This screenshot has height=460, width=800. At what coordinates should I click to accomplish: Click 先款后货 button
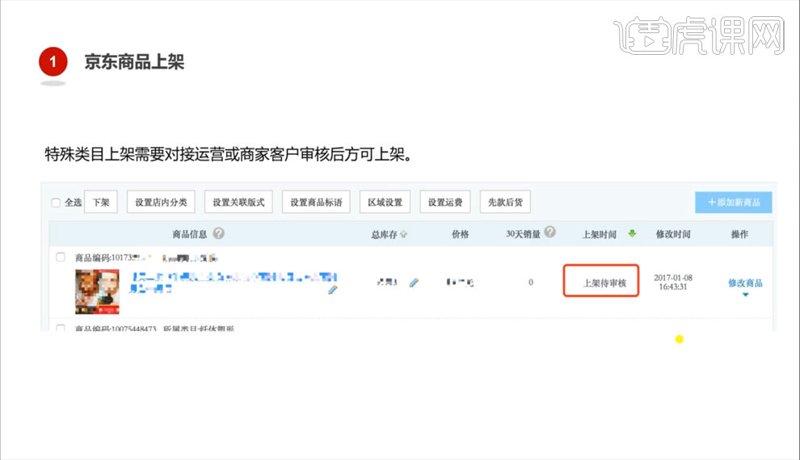coord(505,202)
